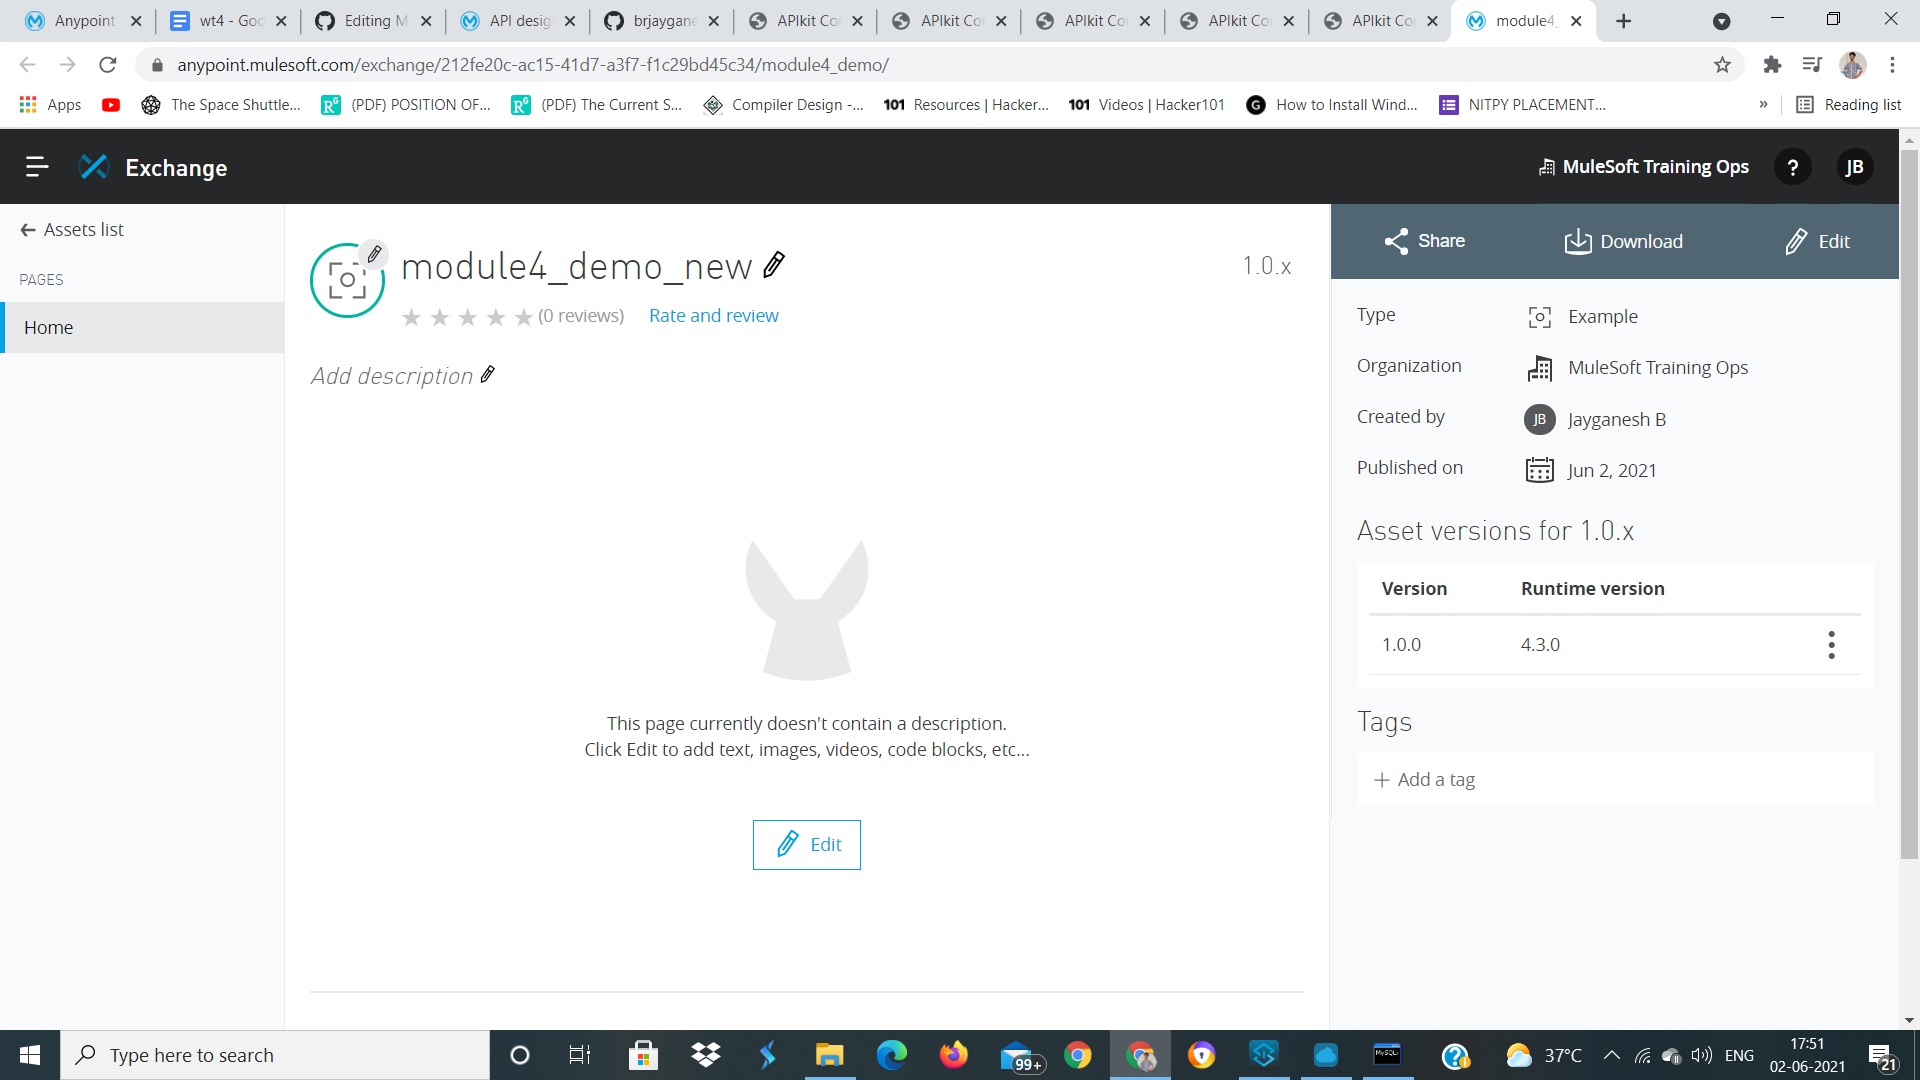Image resolution: width=1920 pixels, height=1080 pixels.
Task: Switch to the Home page tab
Action: 48,327
